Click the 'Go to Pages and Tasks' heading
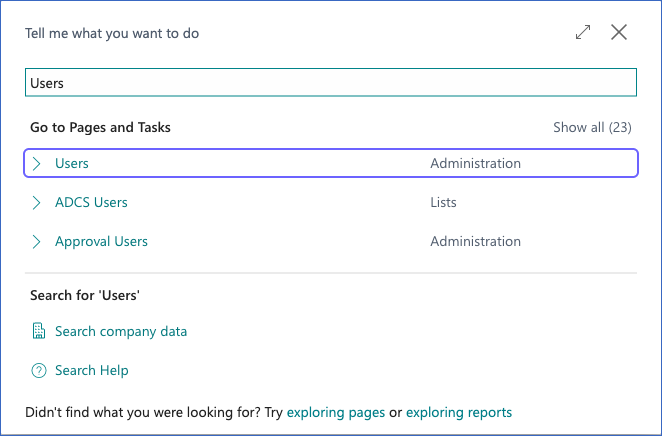Image resolution: width=662 pixels, height=436 pixels. [100, 127]
